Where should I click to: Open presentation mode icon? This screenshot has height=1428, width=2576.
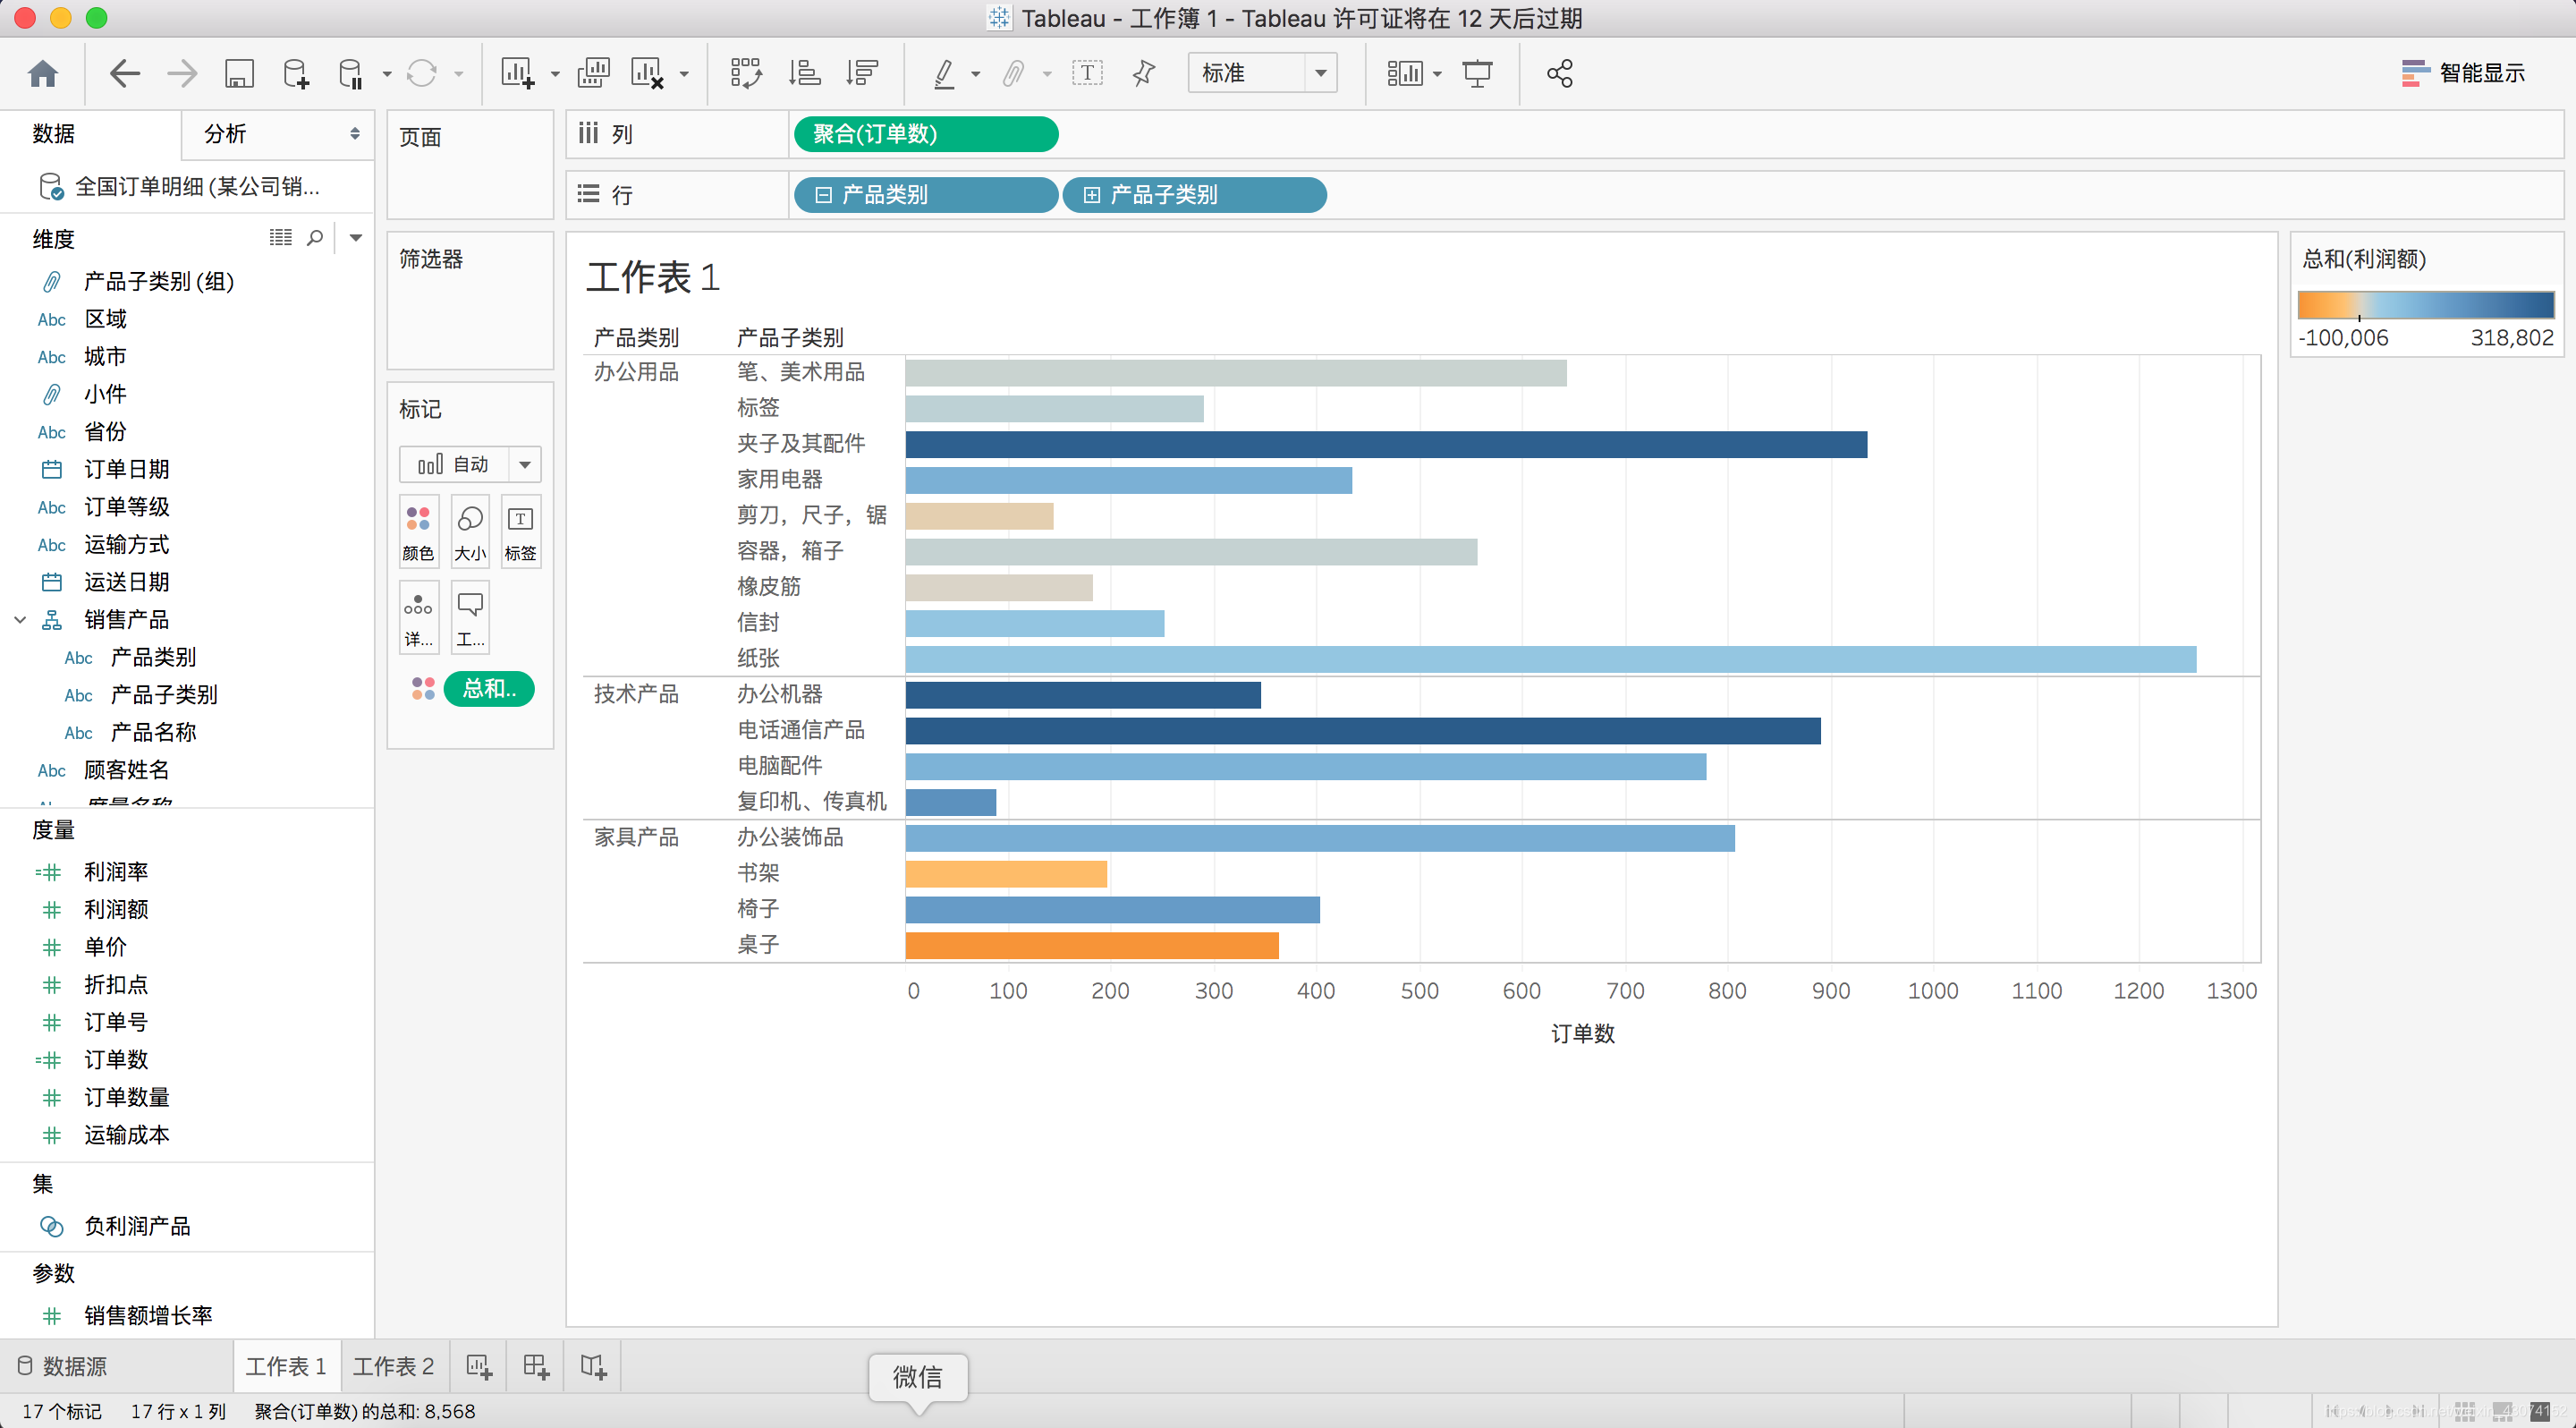point(1477,73)
